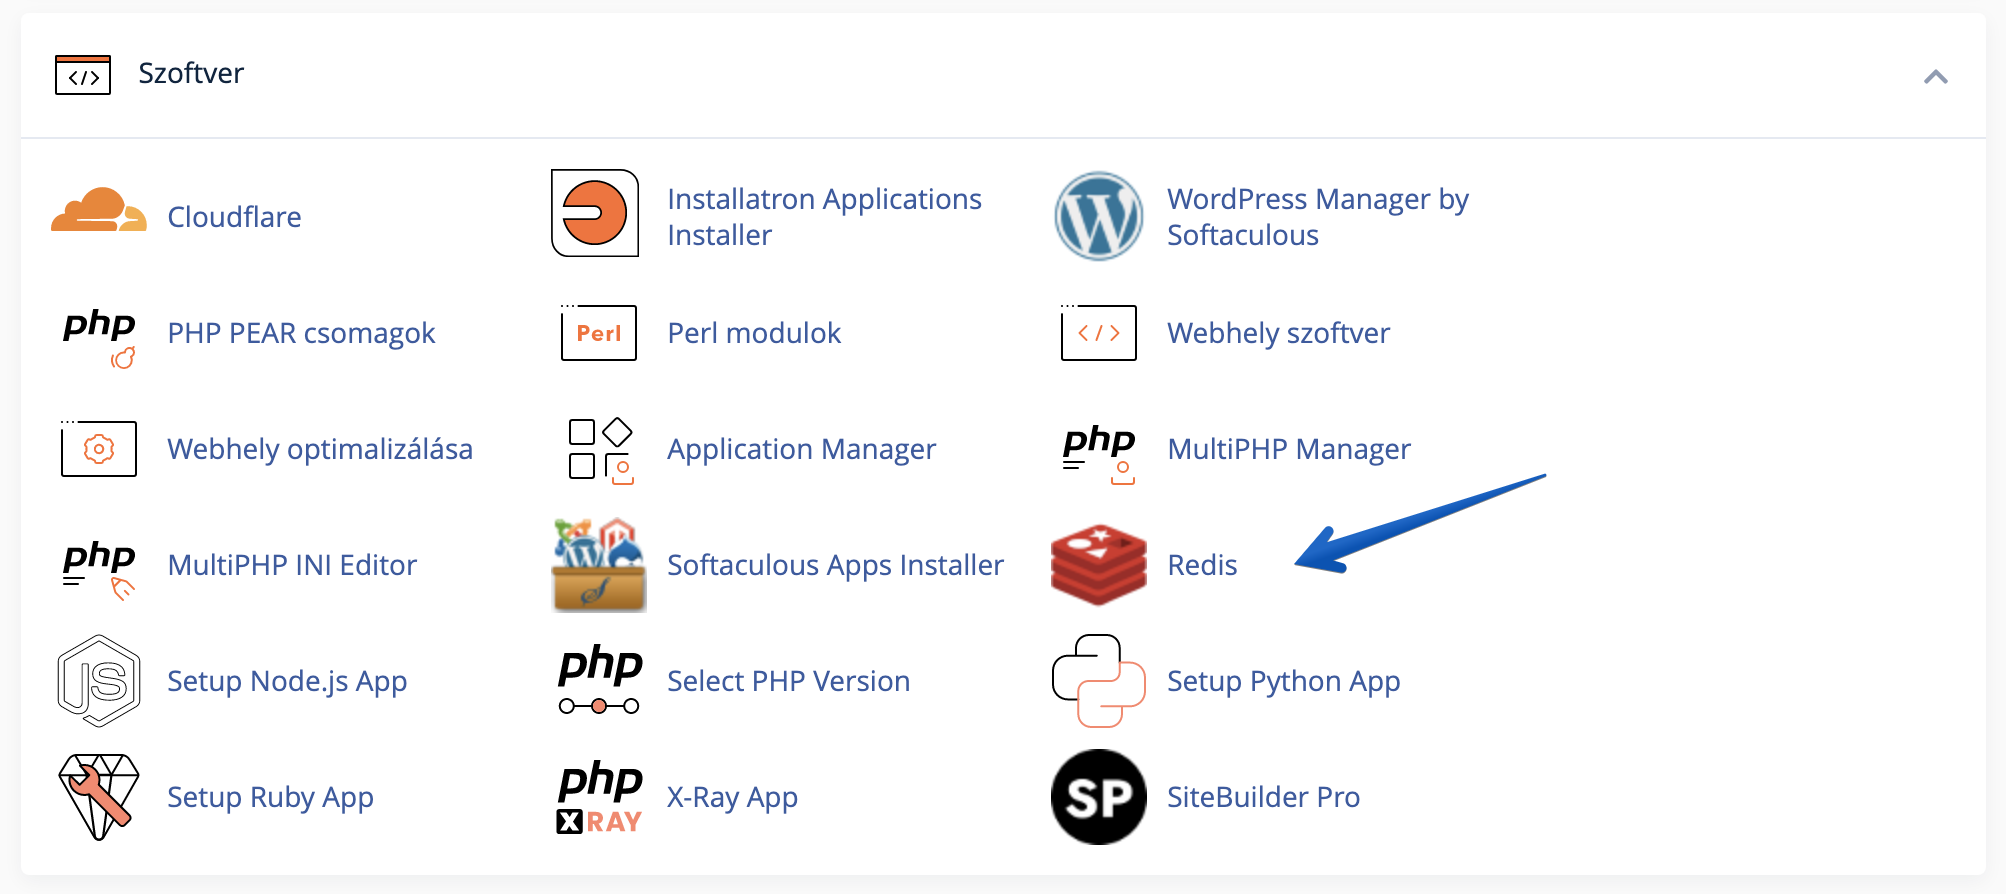Click the Softaculous Apps Installer box icon
Image resolution: width=2006 pixels, height=894 pixels.
(599, 565)
